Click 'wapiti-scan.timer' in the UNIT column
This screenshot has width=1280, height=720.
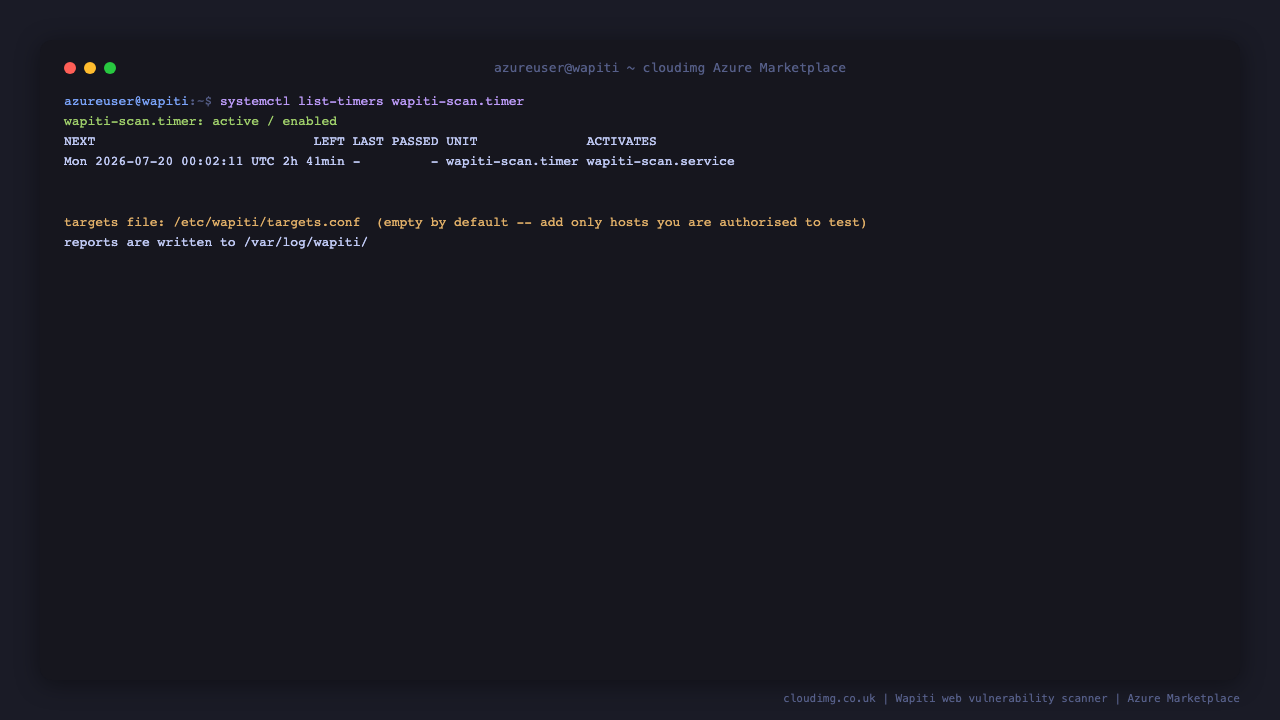point(512,162)
